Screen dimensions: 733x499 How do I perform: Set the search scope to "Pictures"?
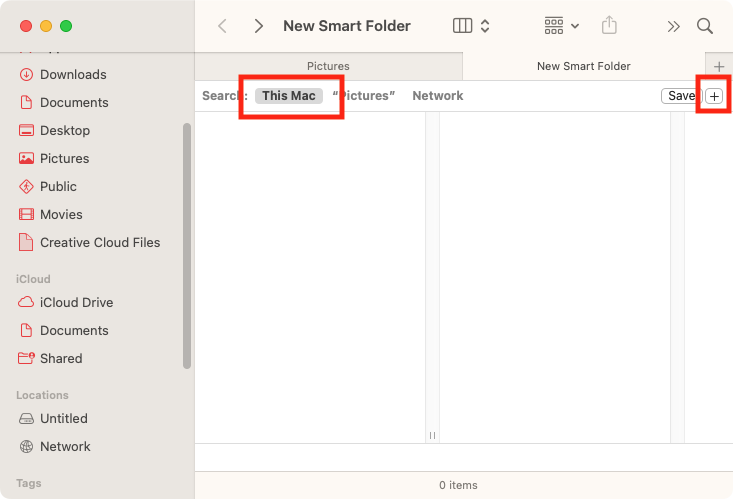[x=364, y=95]
